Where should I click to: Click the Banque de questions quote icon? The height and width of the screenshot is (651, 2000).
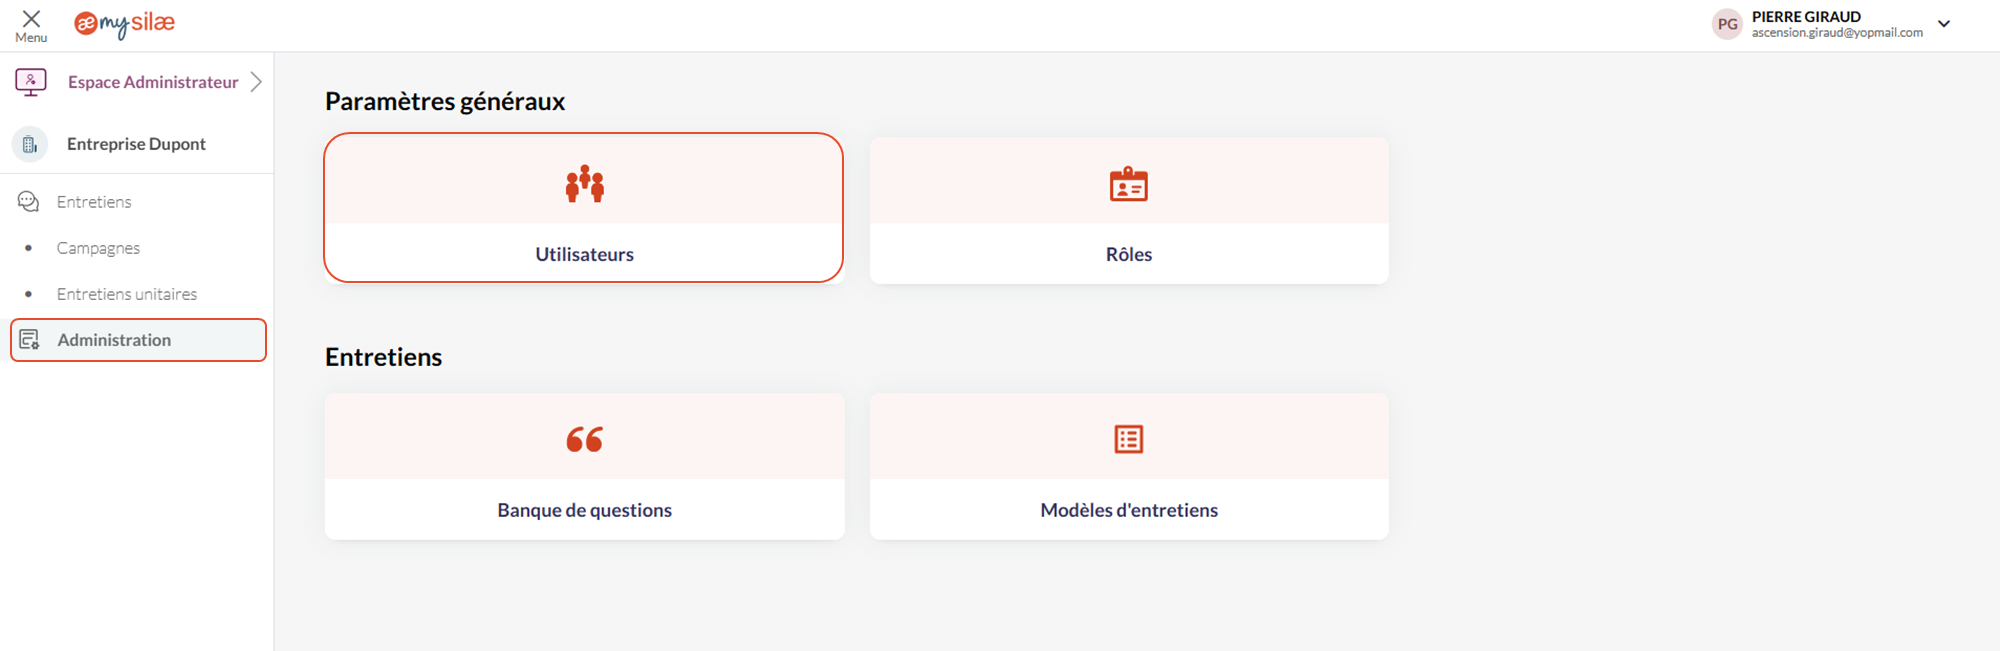pyautogui.click(x=584, y=439)
